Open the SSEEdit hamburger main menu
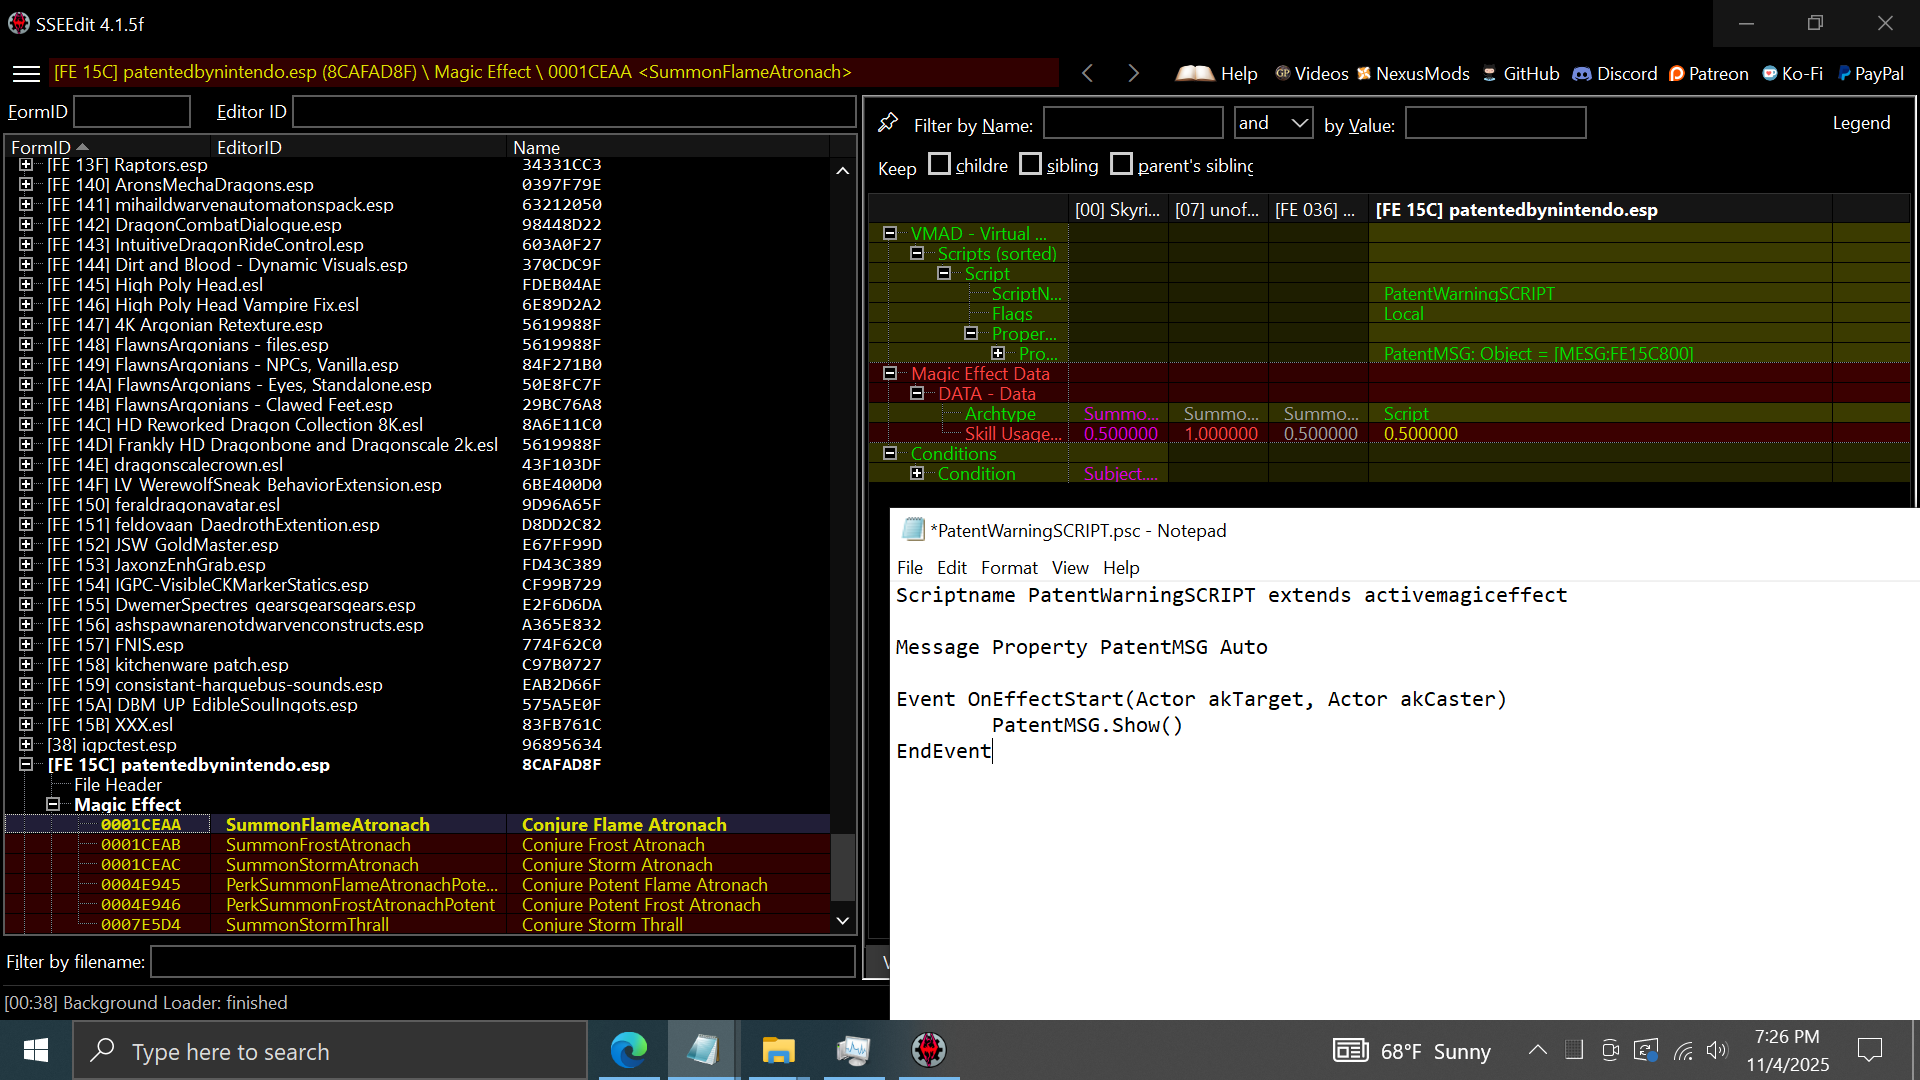This screenshot has width=1920, height=1080. pos(26,73)
